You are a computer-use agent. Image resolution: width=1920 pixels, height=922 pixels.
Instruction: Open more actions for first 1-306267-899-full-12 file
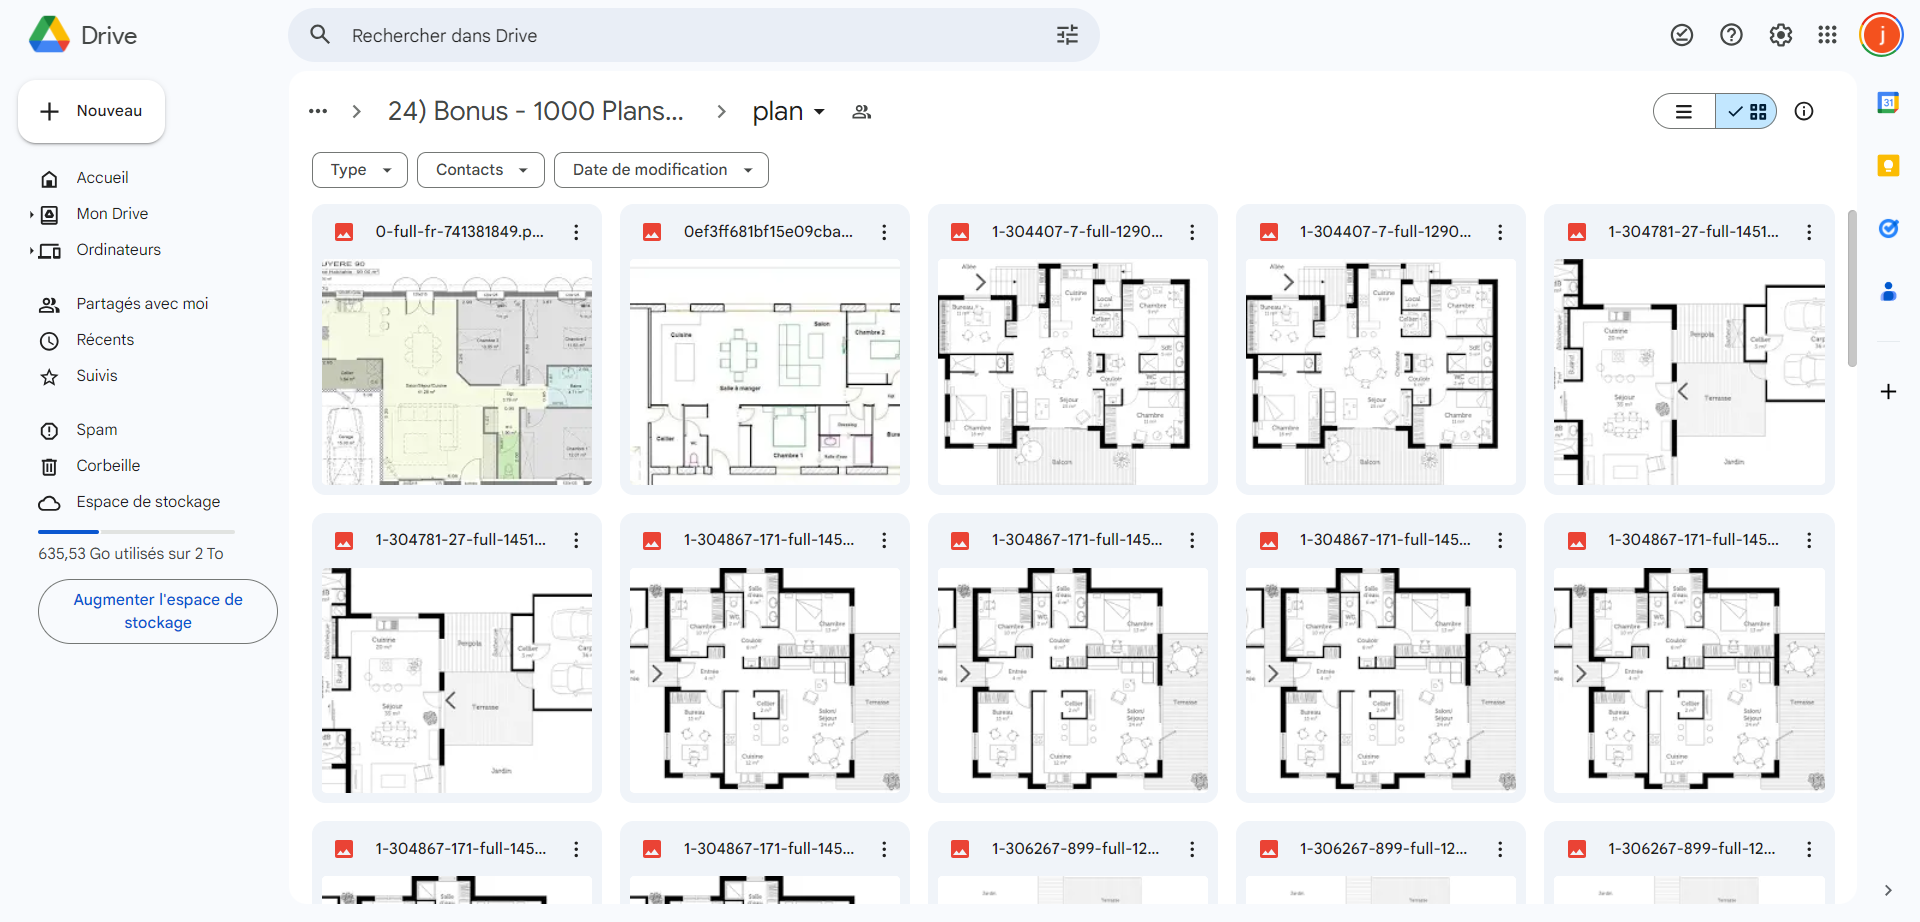pyautogui.click(x=1192, y=849)
